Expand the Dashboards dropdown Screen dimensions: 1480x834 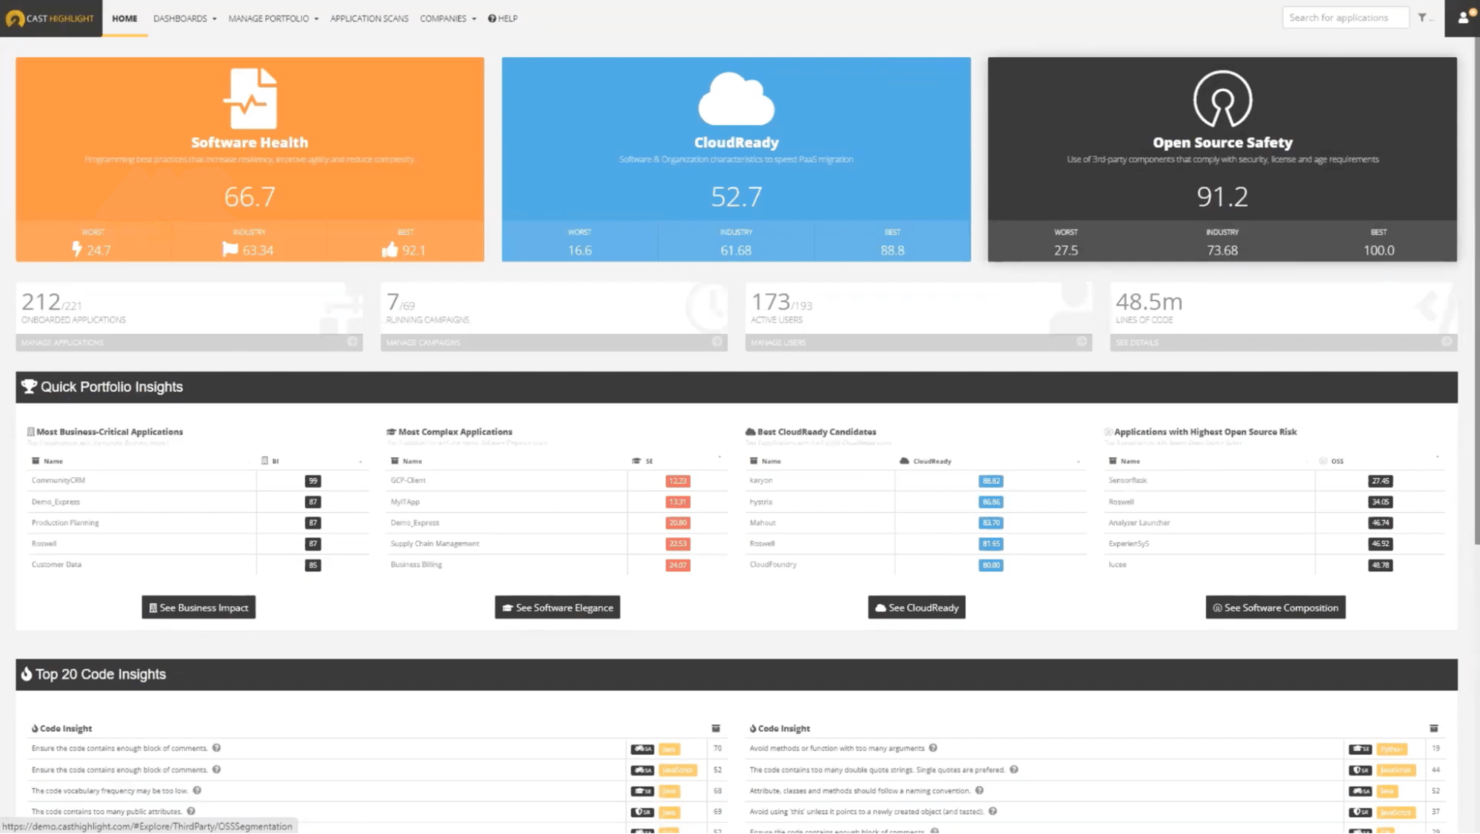pos(184,18)
